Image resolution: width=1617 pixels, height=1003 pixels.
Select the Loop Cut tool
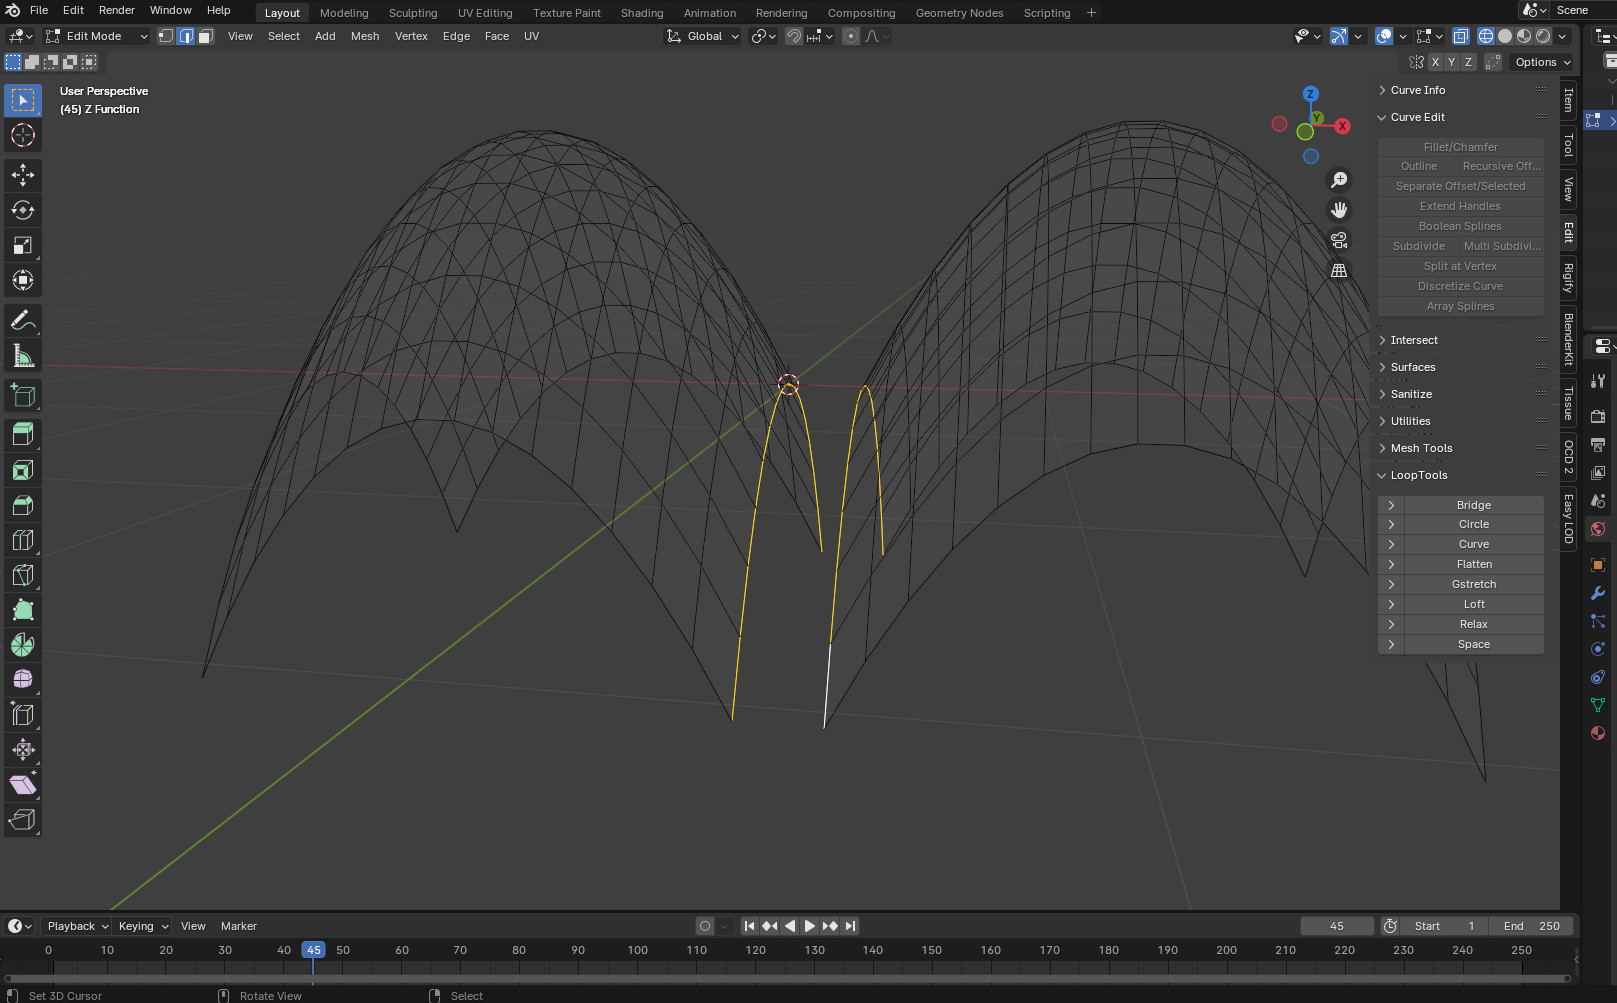click(23, 540)
